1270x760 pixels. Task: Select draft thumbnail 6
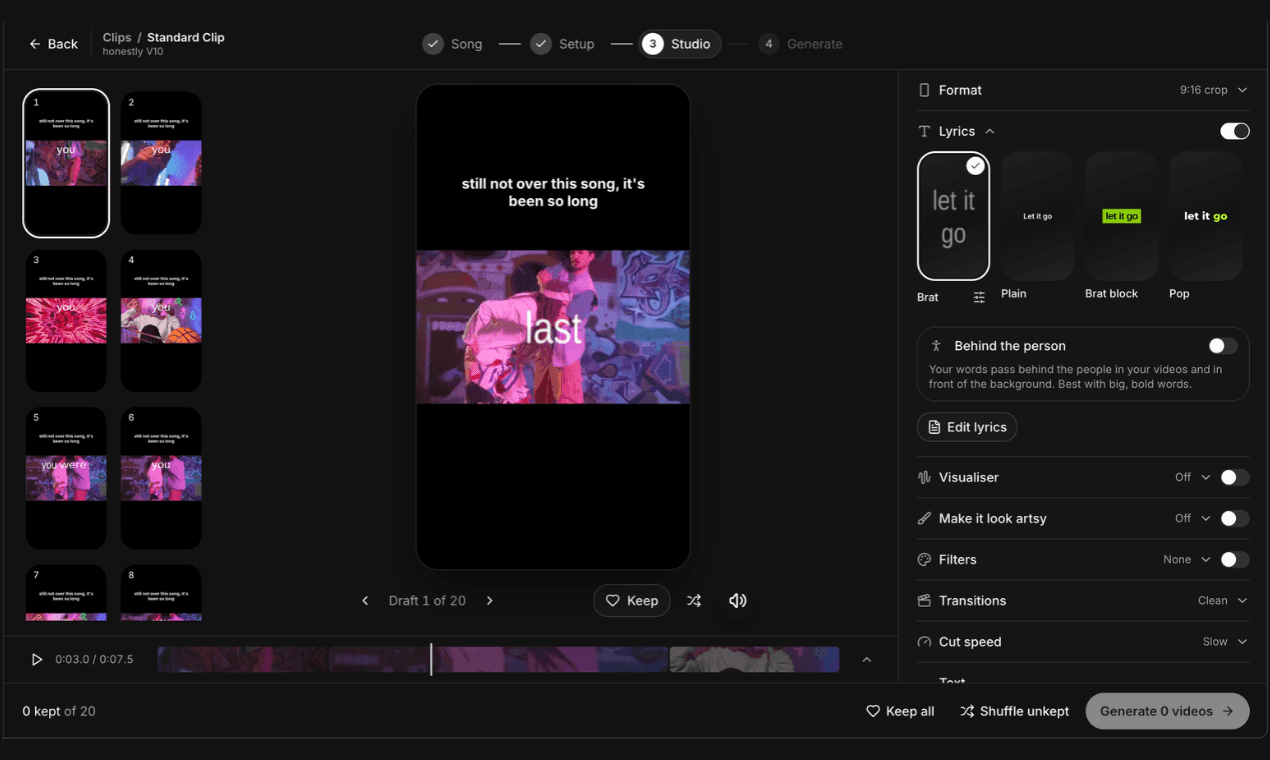161,478
